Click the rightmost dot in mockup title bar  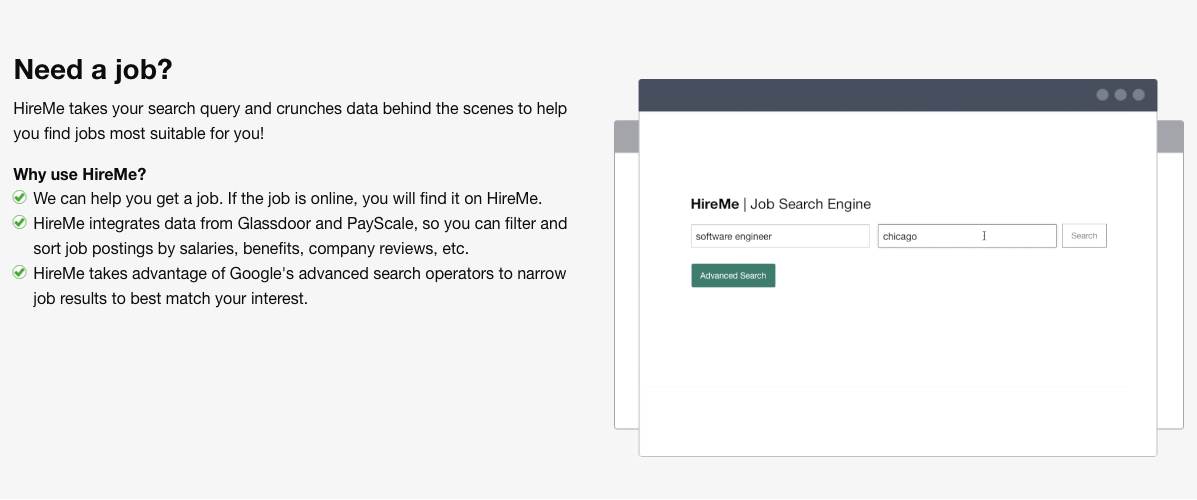pyautogui.click(x=1138, y=95)
